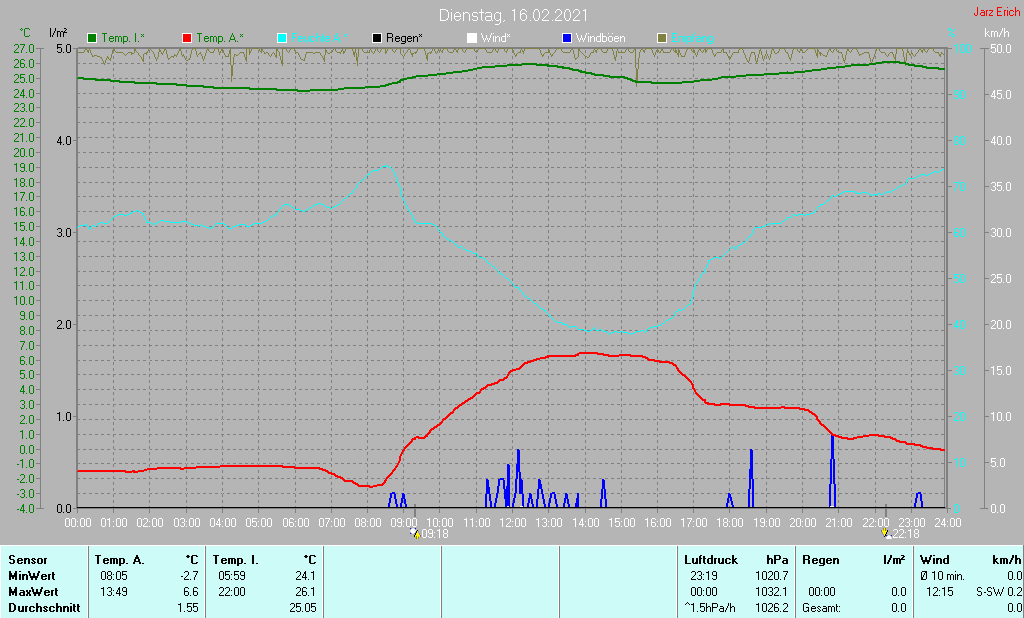Click the pressure trend '^1.5hPa/h'

pyautogui.click(x=710, y=608)
